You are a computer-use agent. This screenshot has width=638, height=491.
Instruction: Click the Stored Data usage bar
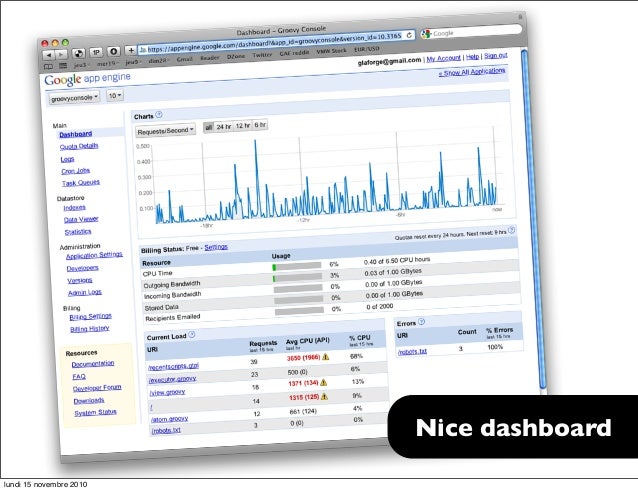[x=299, y=300]
